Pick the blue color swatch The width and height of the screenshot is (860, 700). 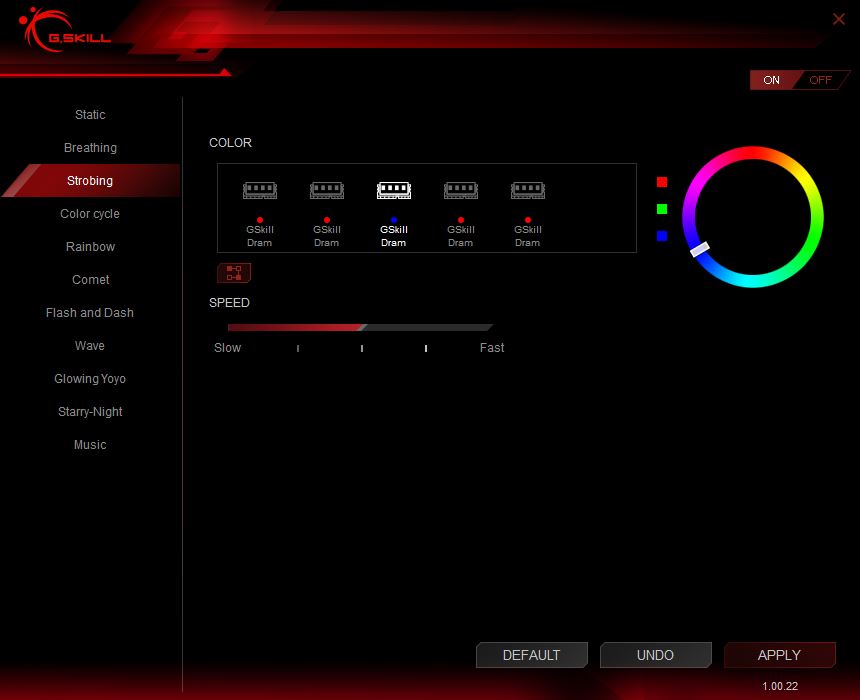(662, 236)
